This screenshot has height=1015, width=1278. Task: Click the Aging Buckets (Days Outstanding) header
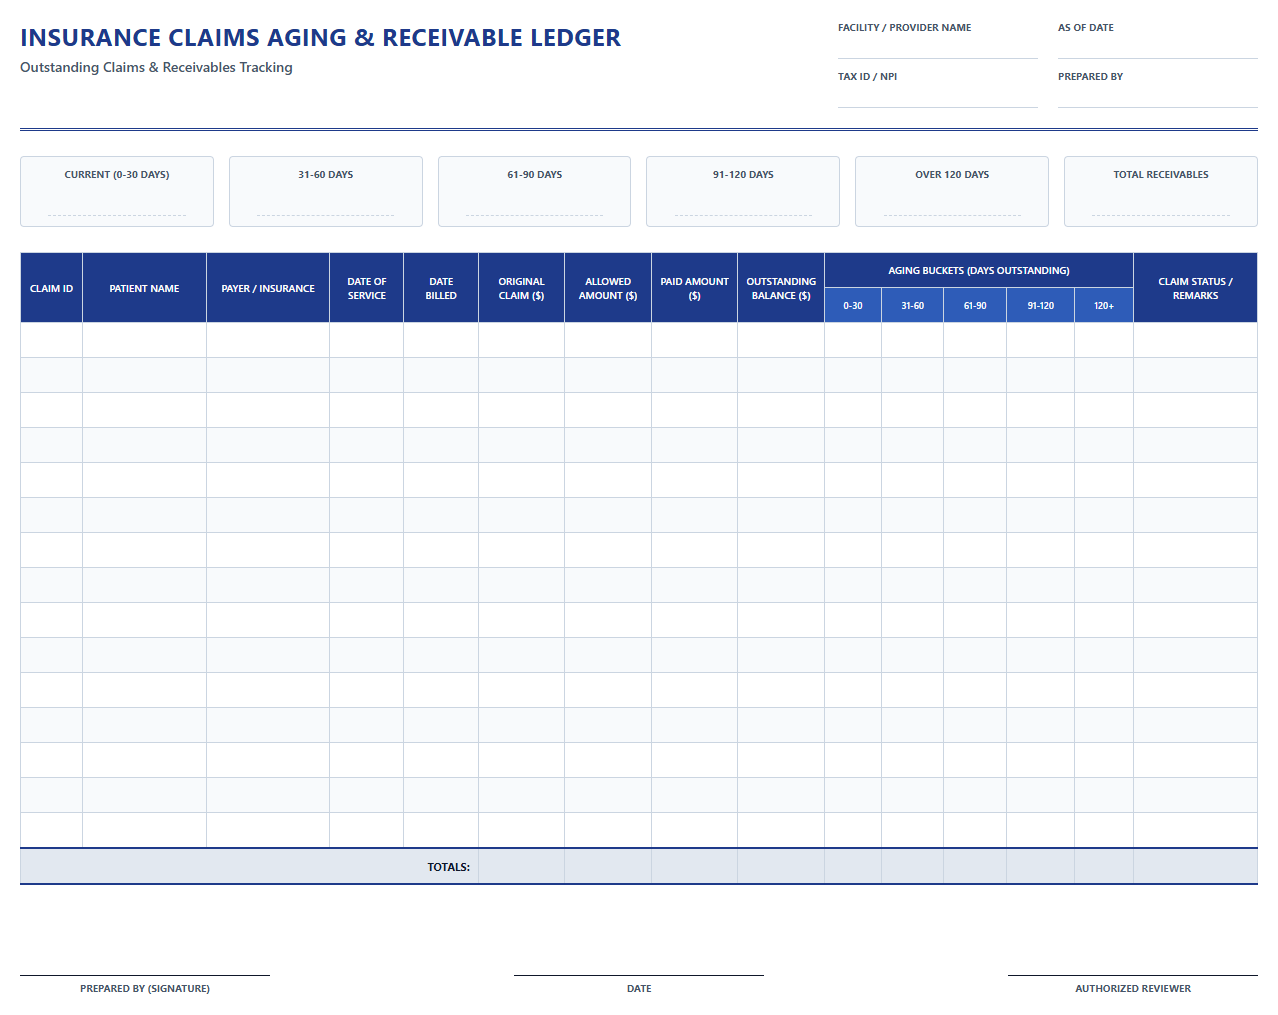coord(979,270)
